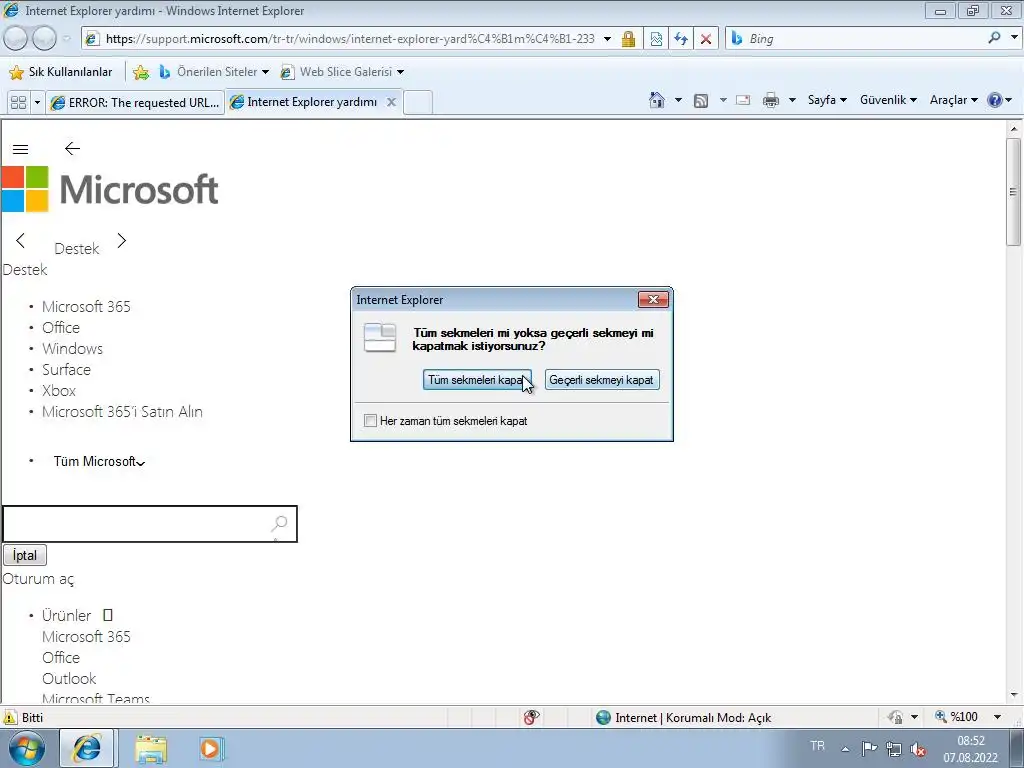This screenshot has height=768, width=1024.
Task: Click the 'Geçerli sekmeyi kapat' button
Action: (601, 380)
